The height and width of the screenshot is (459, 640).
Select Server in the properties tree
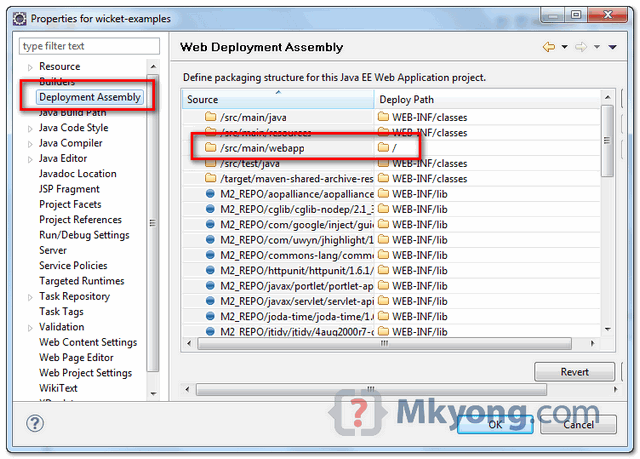click(53, 250)
